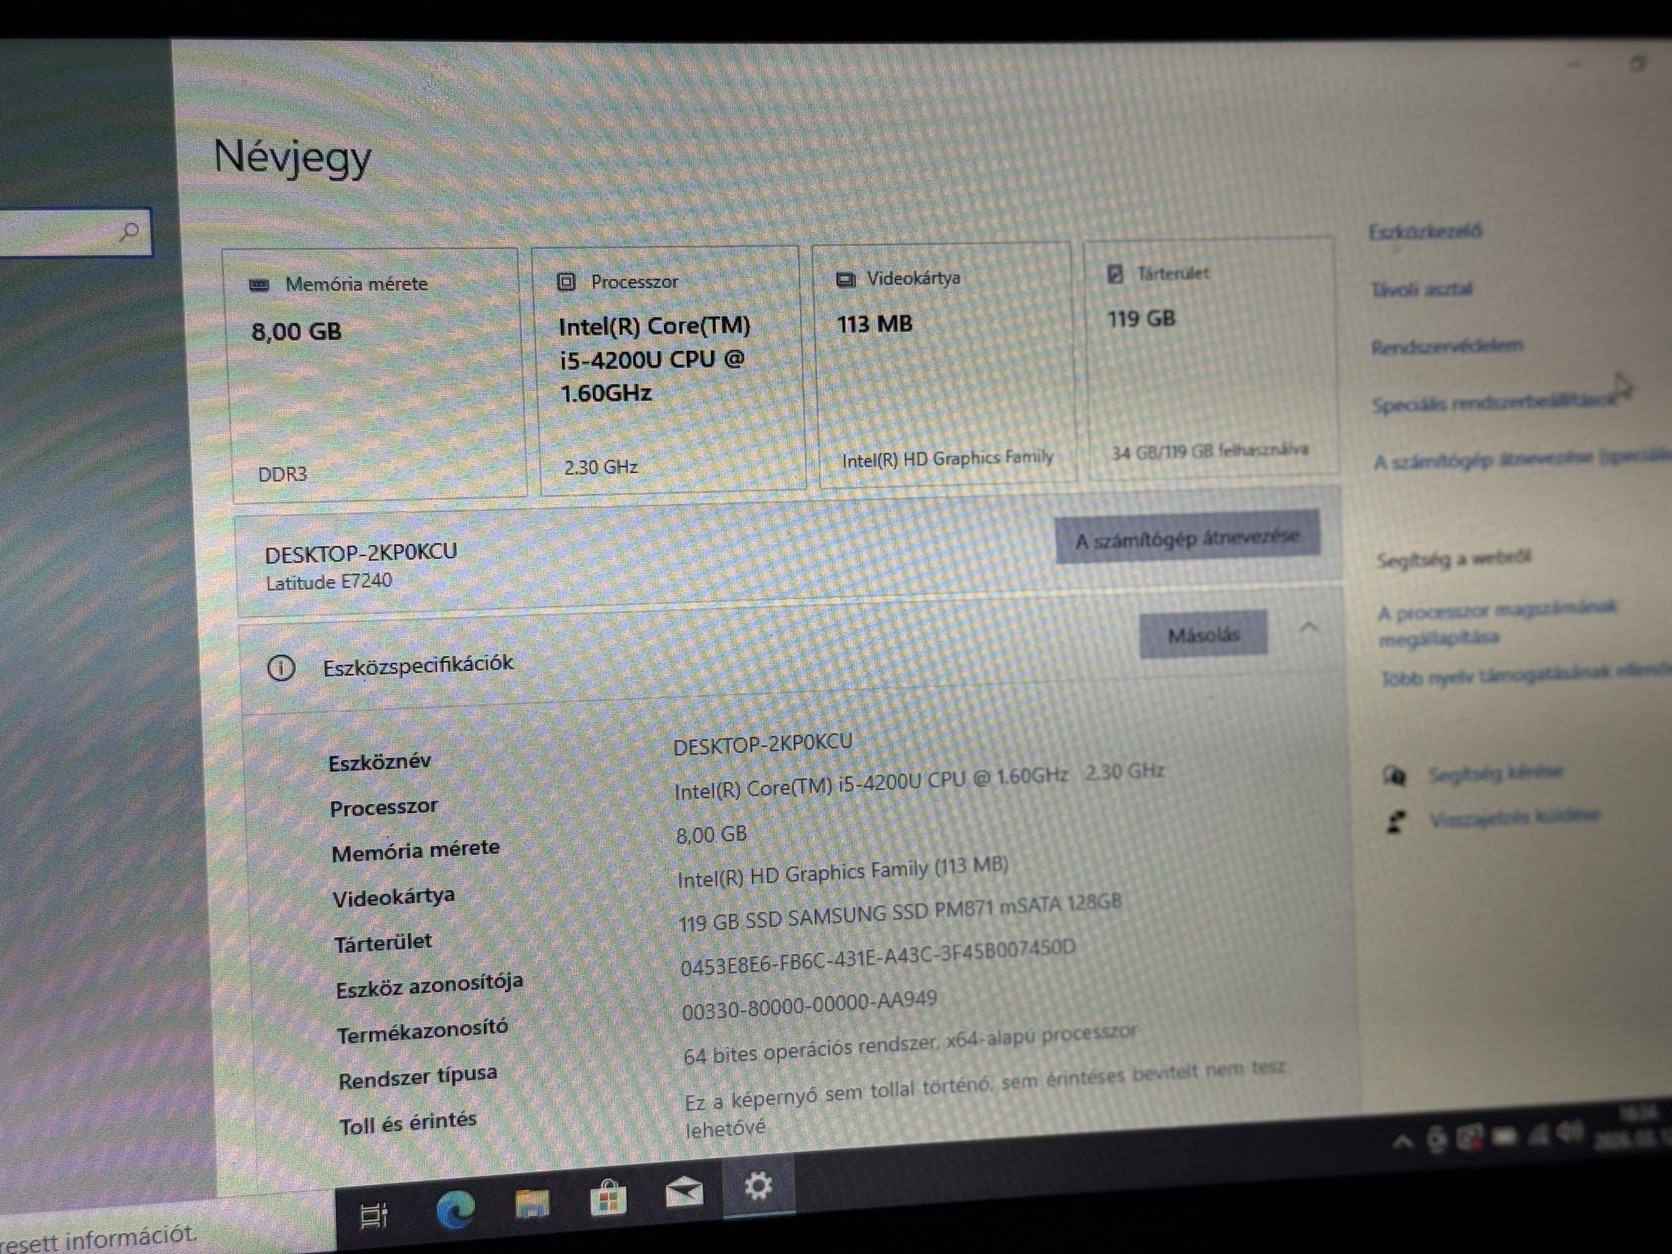
Task: Open File Explorer from the taskbar
Action: coord(532,1204)
